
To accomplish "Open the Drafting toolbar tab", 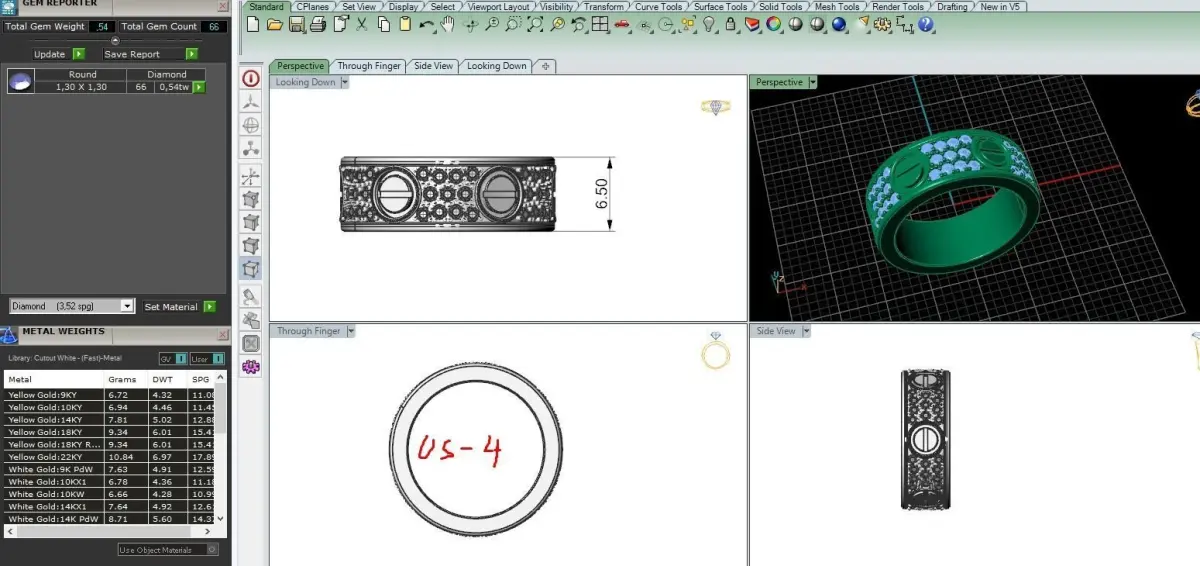I will pyautogui.click(x=951, y=6).
